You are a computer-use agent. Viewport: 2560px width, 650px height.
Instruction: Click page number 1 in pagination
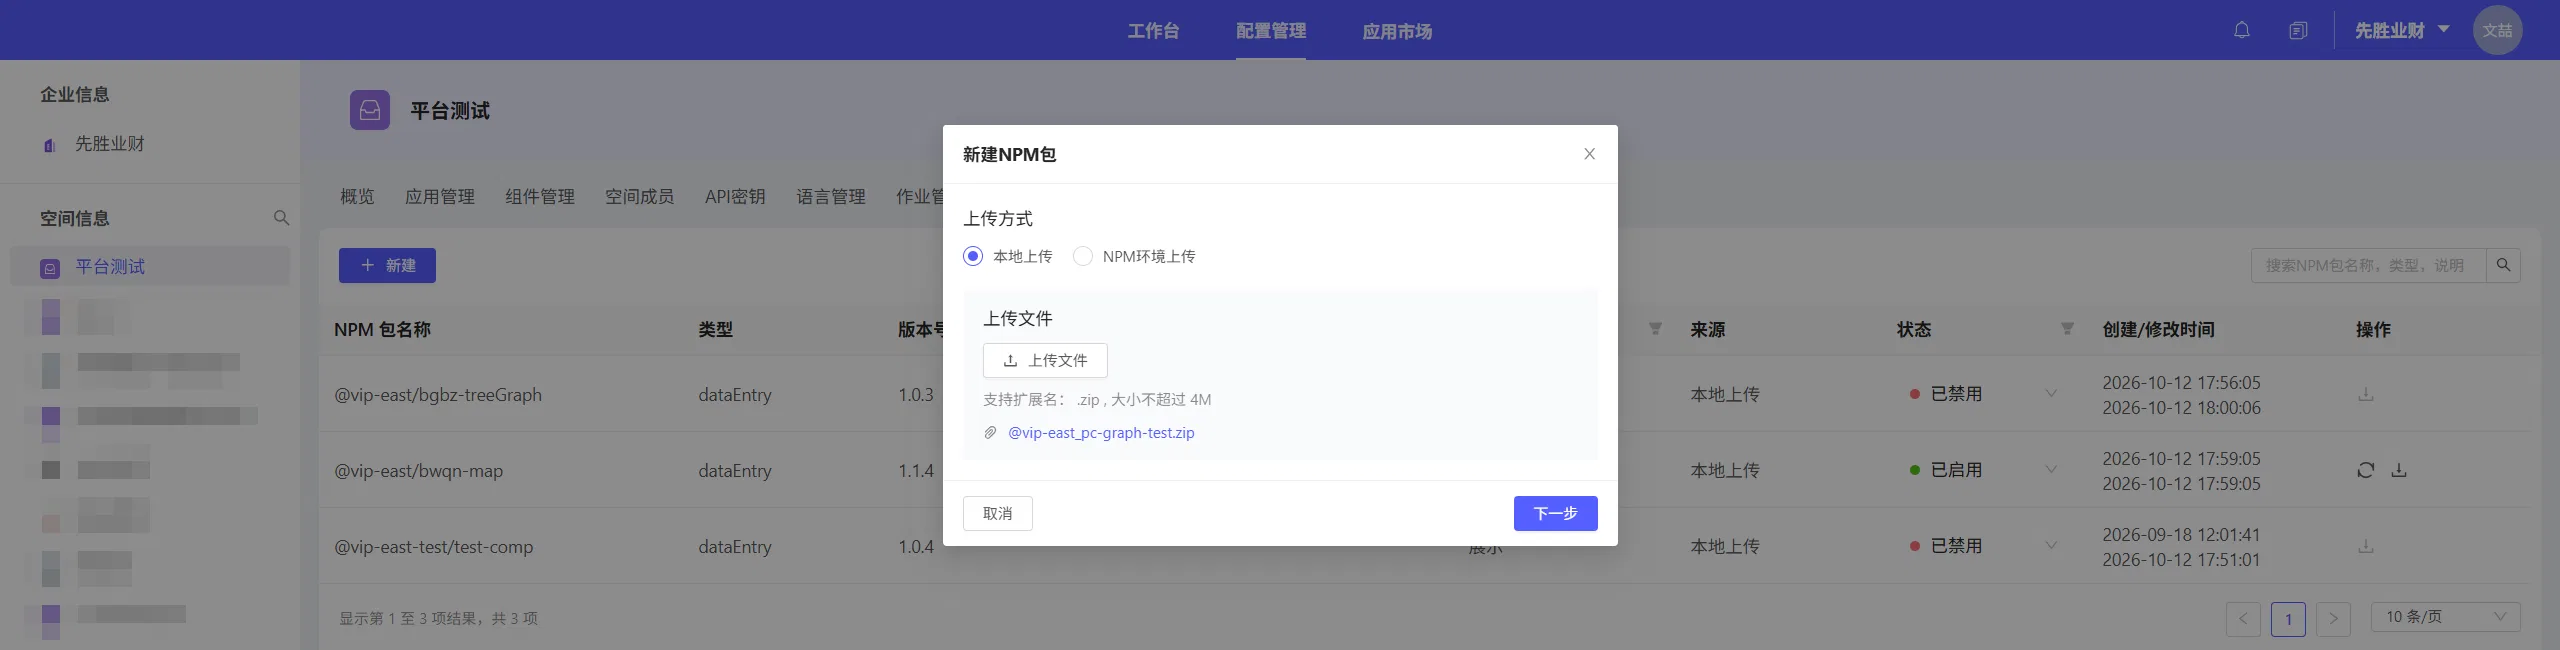[2288, 619]
